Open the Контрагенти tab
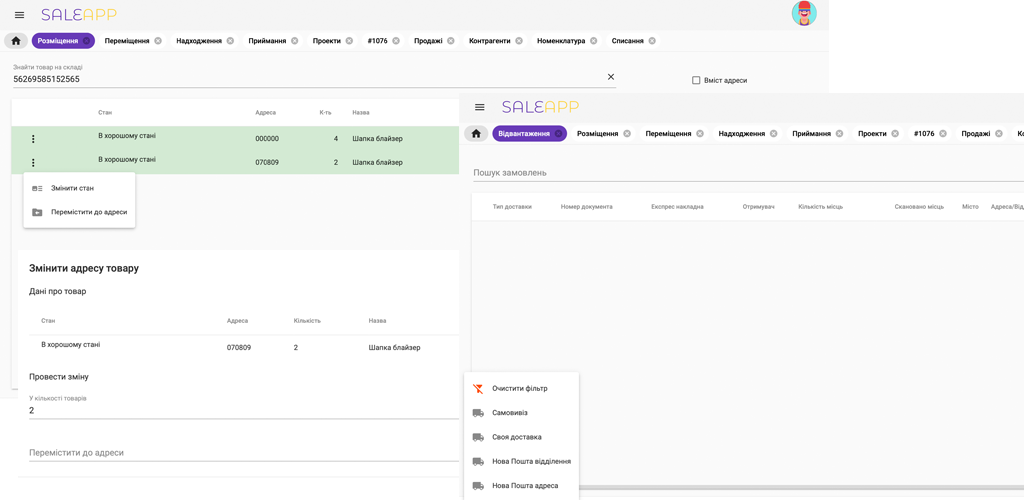Image resolution: width=1024 pixels, height=500 pixels. coord(495,40)
